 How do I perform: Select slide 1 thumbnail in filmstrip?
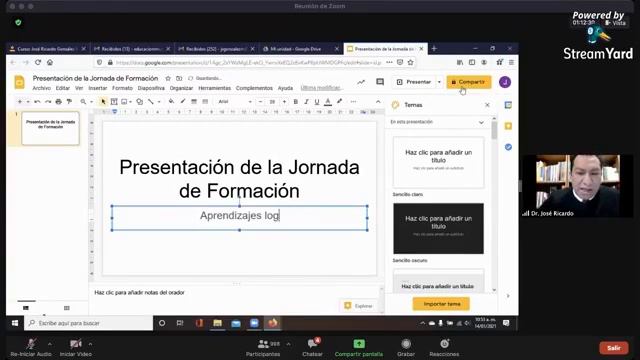[50, 128]
